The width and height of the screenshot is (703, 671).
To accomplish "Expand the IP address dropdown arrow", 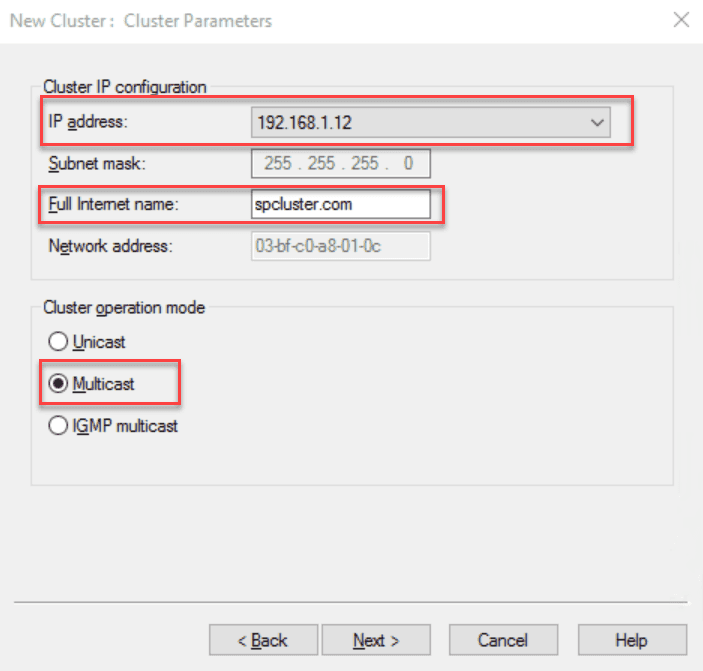I will point(597,123).
